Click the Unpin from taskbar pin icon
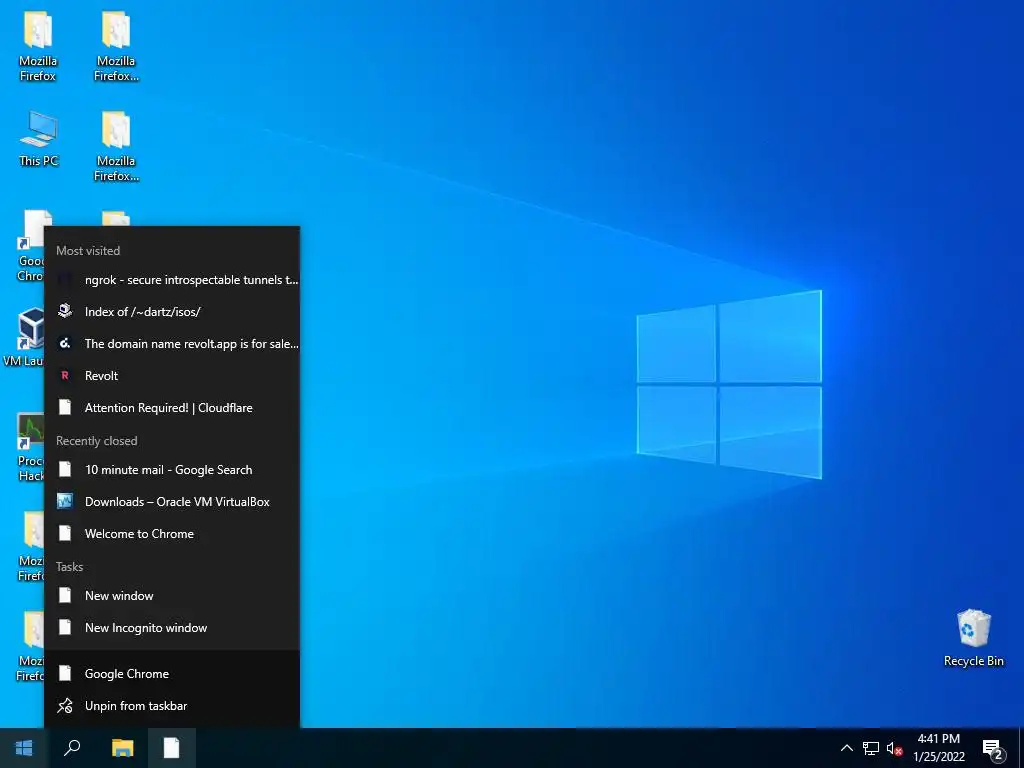Image resolution: width=1024 pixels, height=768 pixels. coord(65,705)
